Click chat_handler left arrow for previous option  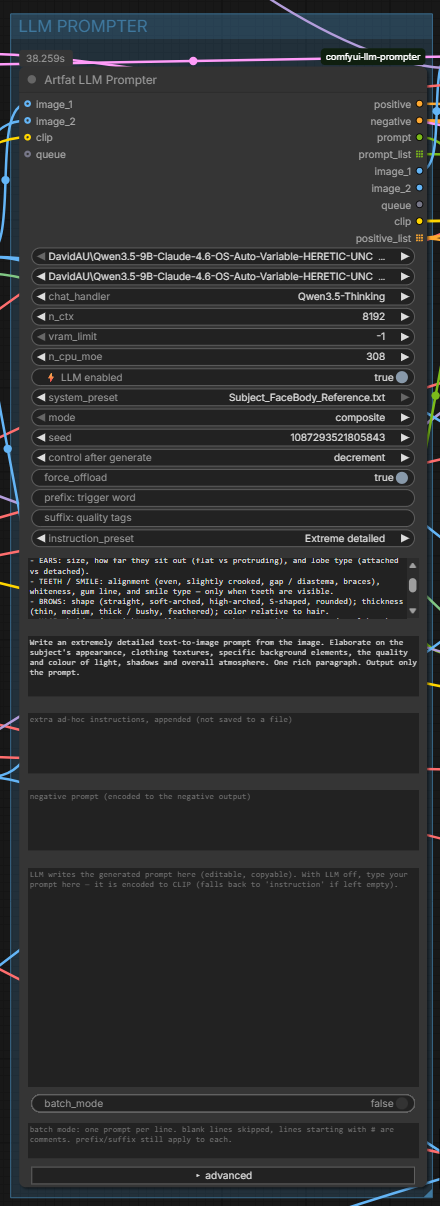click(x=40, y=296)
